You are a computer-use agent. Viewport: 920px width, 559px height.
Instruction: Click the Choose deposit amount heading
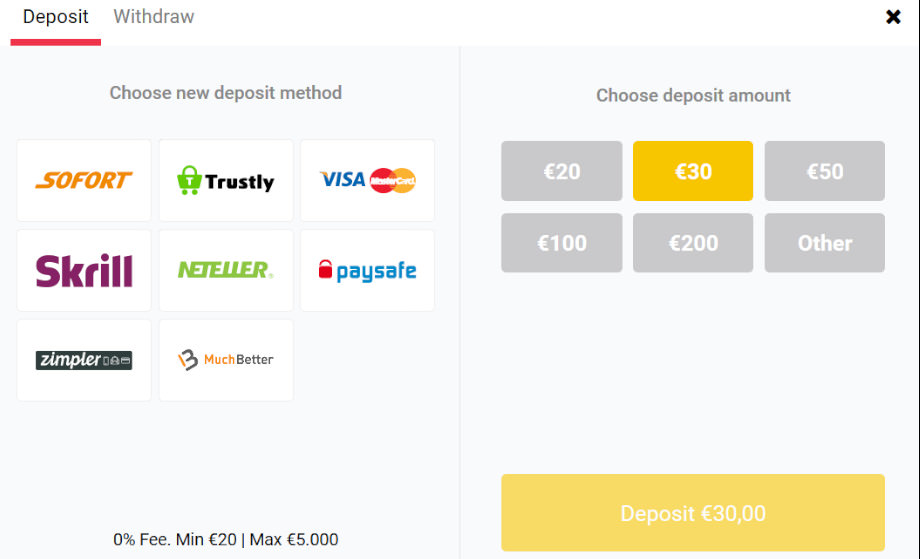coord(693,95)
